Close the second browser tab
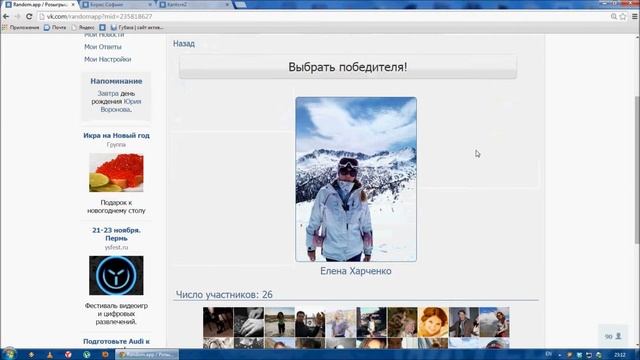This screenshot has width=640, height=360. (x=150, y=5)
